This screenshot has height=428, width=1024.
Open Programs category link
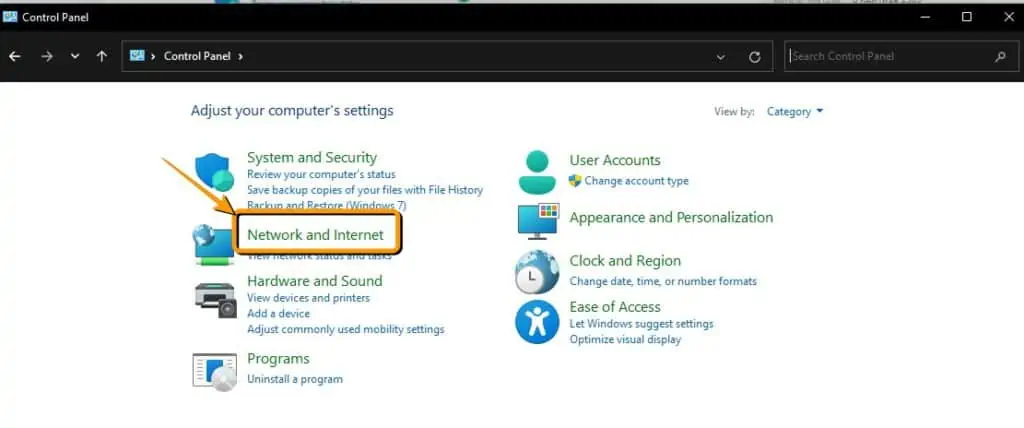point(278,359)
